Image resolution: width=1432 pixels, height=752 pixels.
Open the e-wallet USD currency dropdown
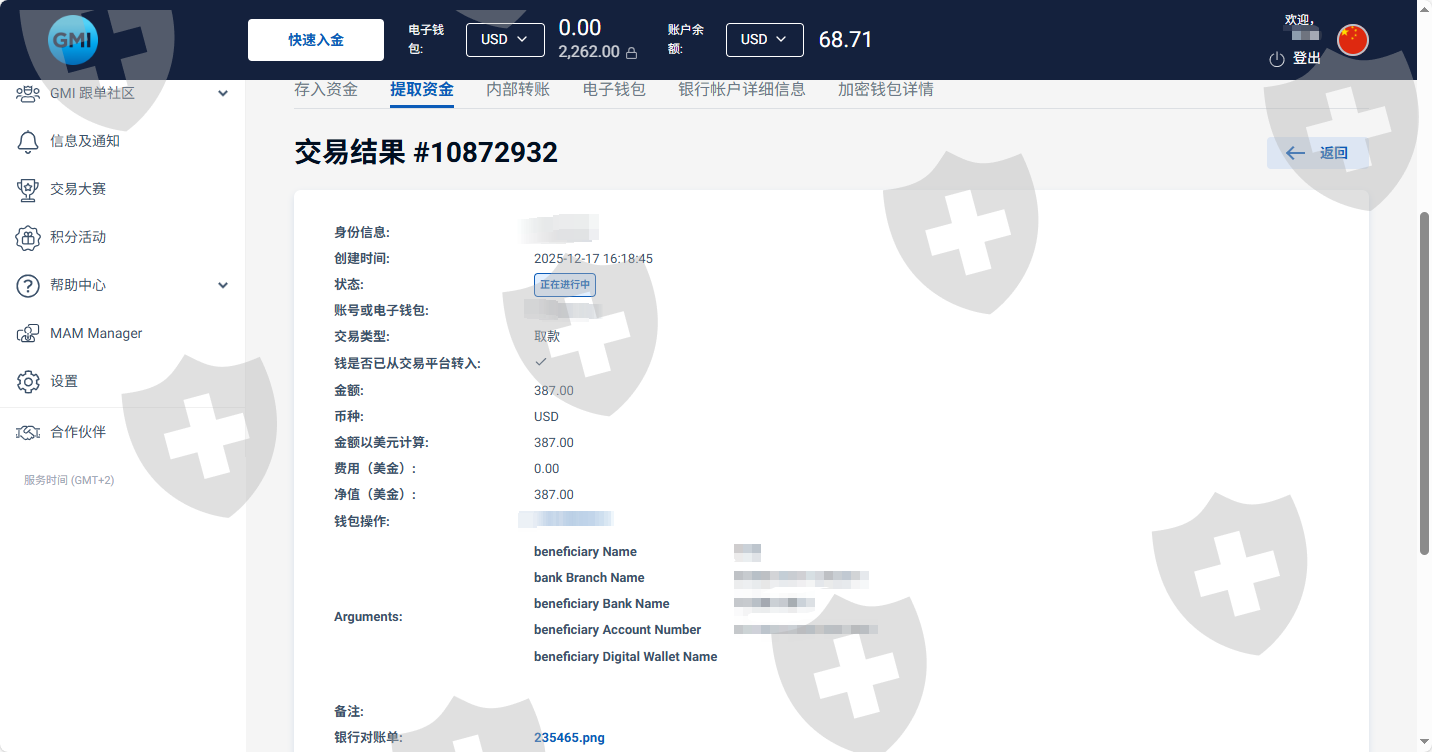click(505, 40)
